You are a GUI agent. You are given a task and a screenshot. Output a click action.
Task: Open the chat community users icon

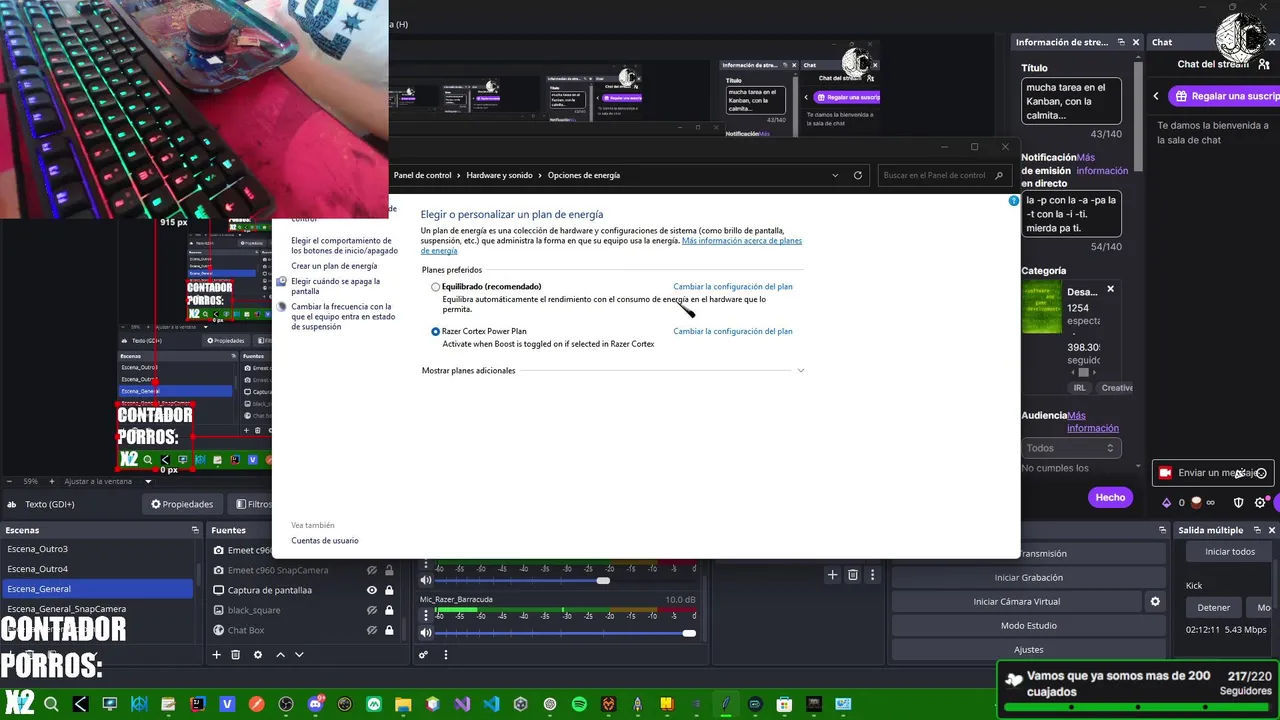pyautogui.click(x=1264, y=64)
